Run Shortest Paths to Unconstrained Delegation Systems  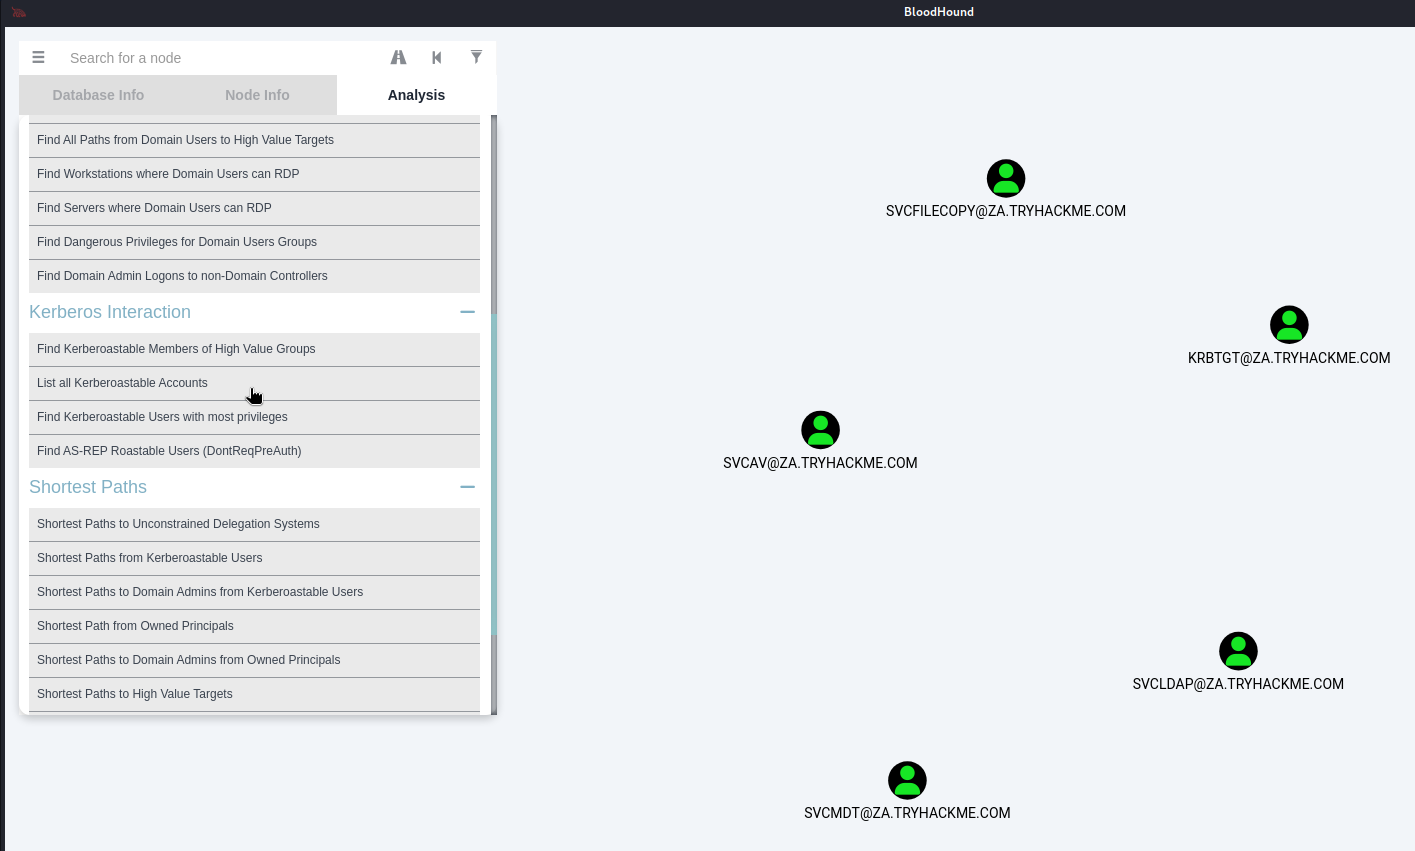(x=254, y=524)
